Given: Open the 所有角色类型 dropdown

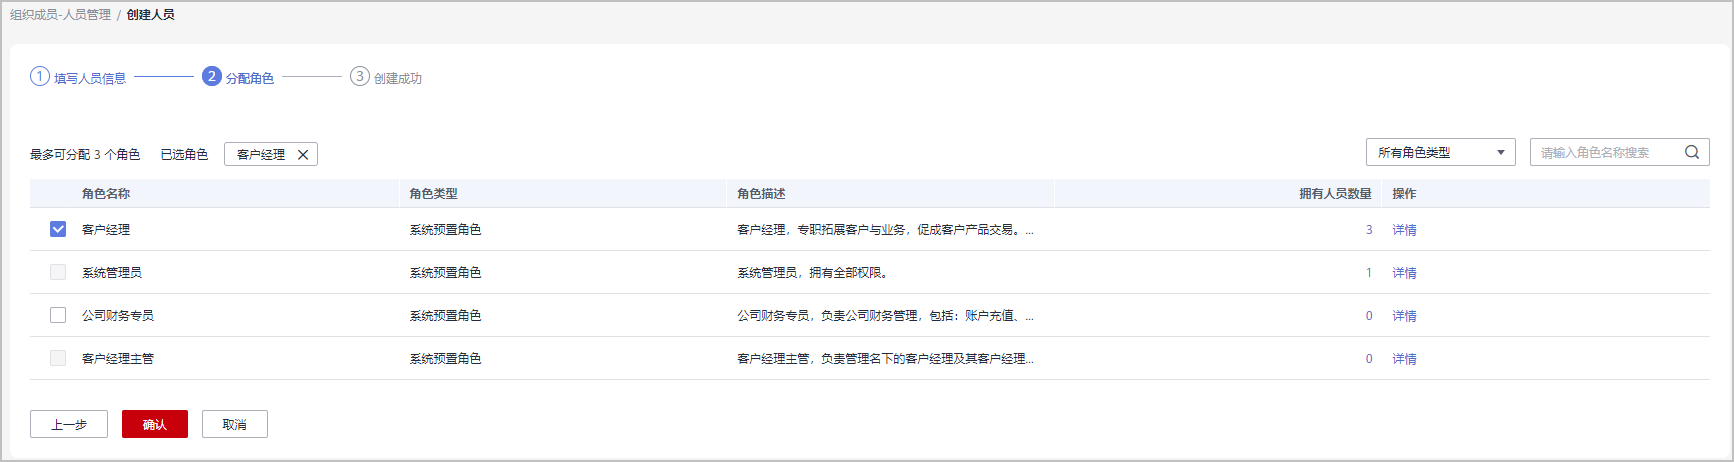Looking at the screenshot, I should (1441, 152).
